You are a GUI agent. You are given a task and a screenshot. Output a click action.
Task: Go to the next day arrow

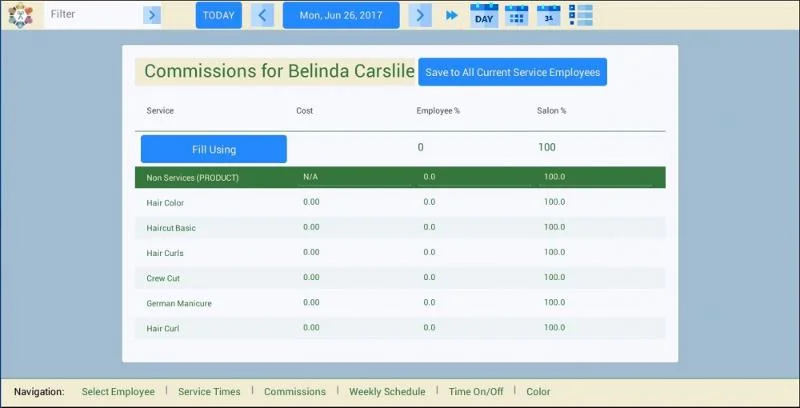click(x=421, y=15)
